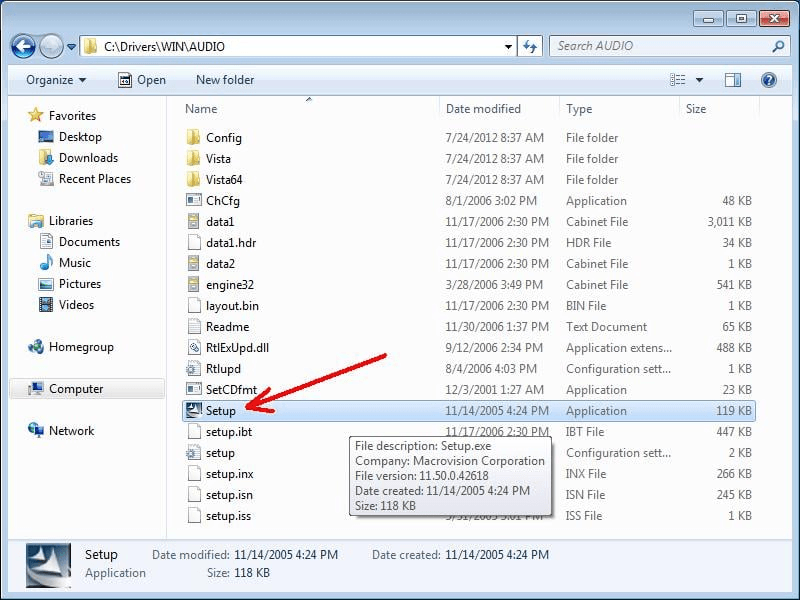Click the back navigation arrow

tap(22, 47)
